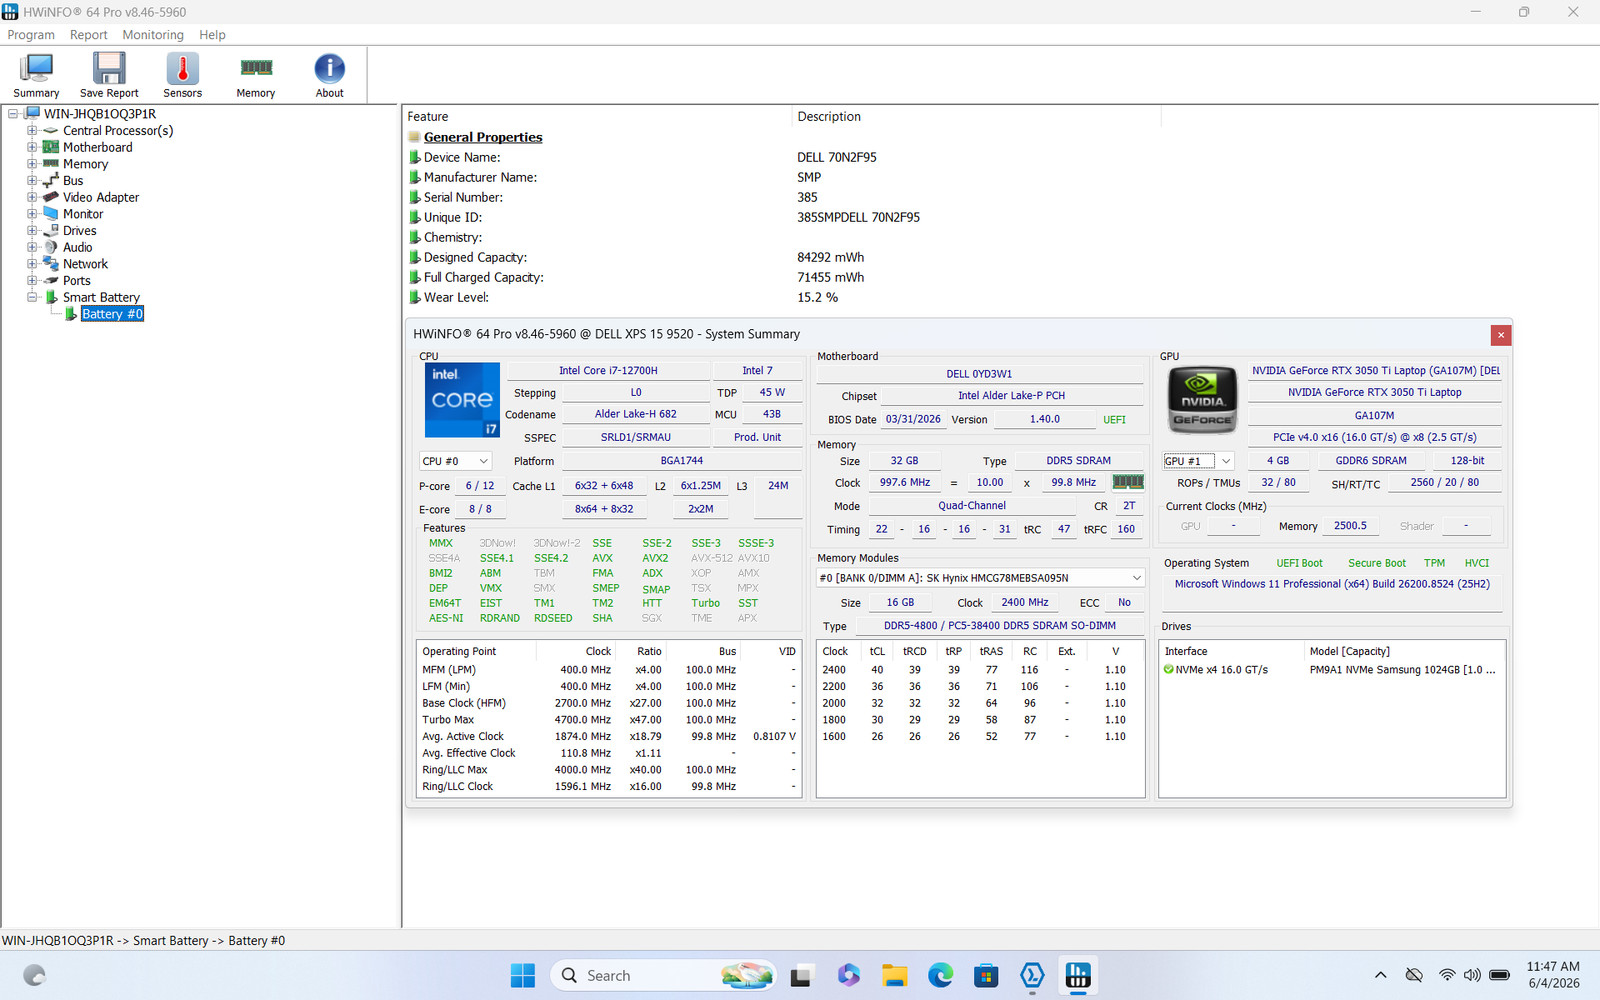Close the System Summary panel
Screen dimensions: 1600x1000
1500,335
